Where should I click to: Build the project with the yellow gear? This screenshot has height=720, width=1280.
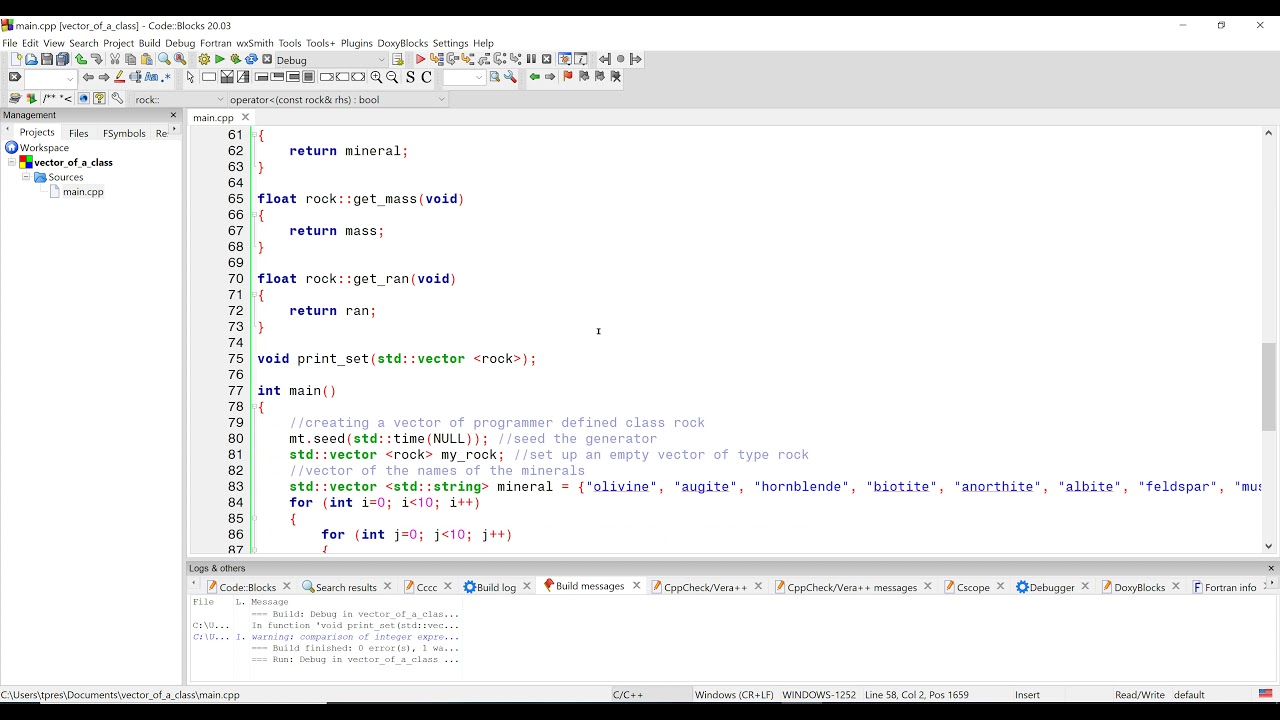(204, 59)
